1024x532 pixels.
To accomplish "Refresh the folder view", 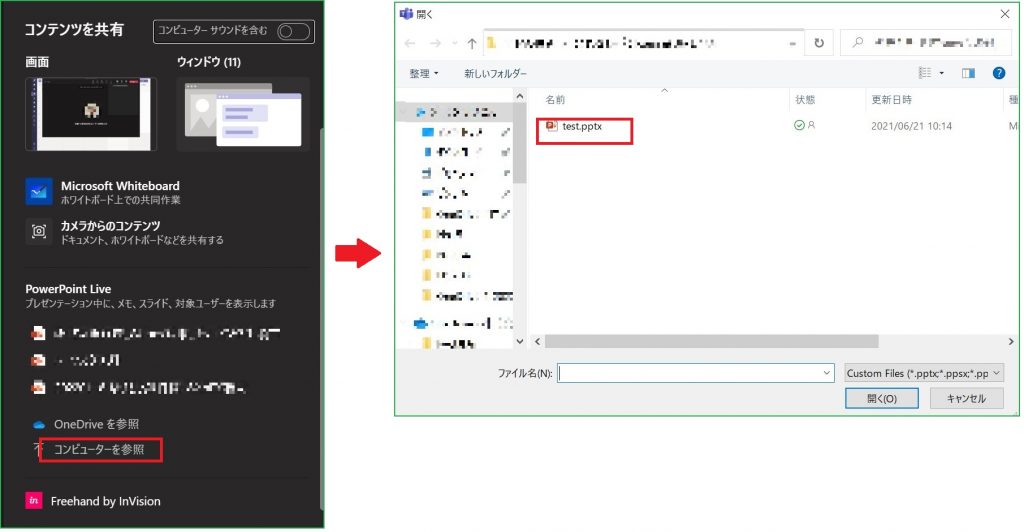I will click(x=819, y=43).
